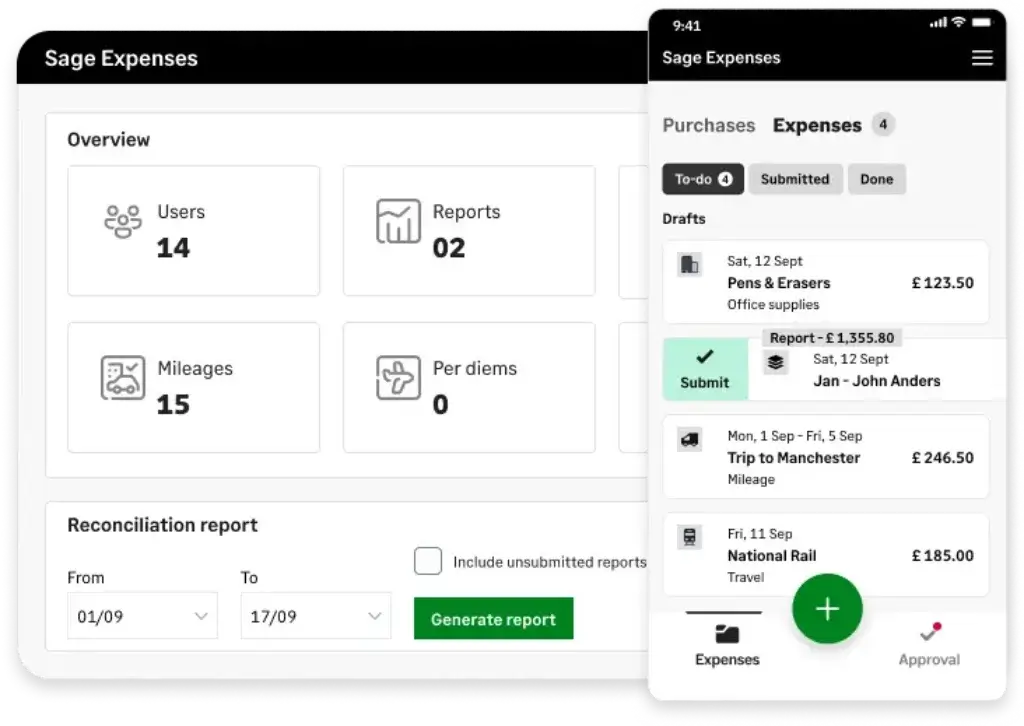Open the Pens & Erasers expense

[826, 282]
